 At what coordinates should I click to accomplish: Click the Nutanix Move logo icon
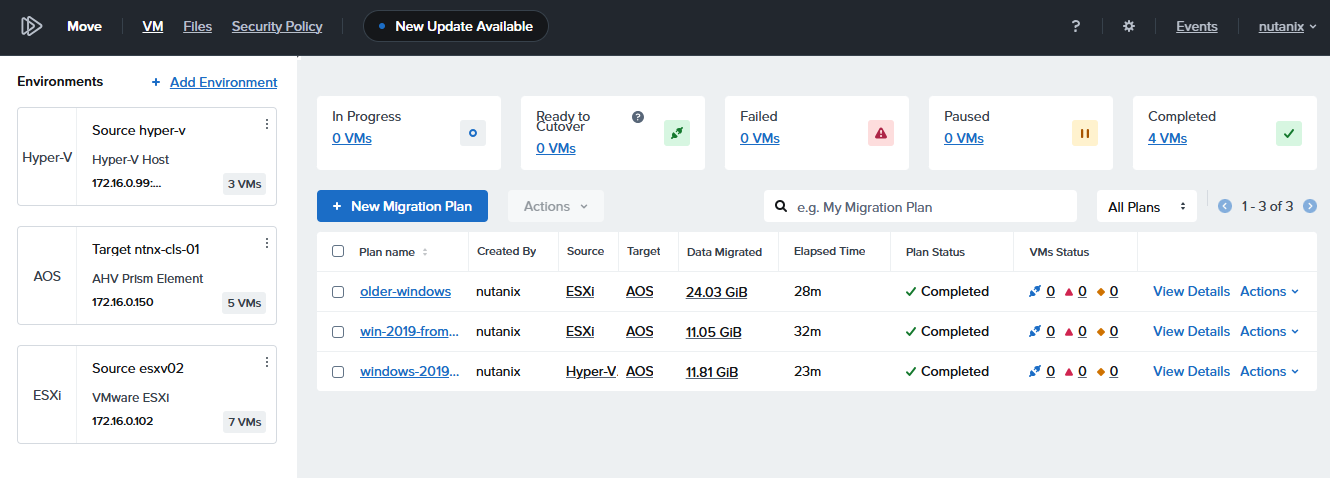[31, 26]
